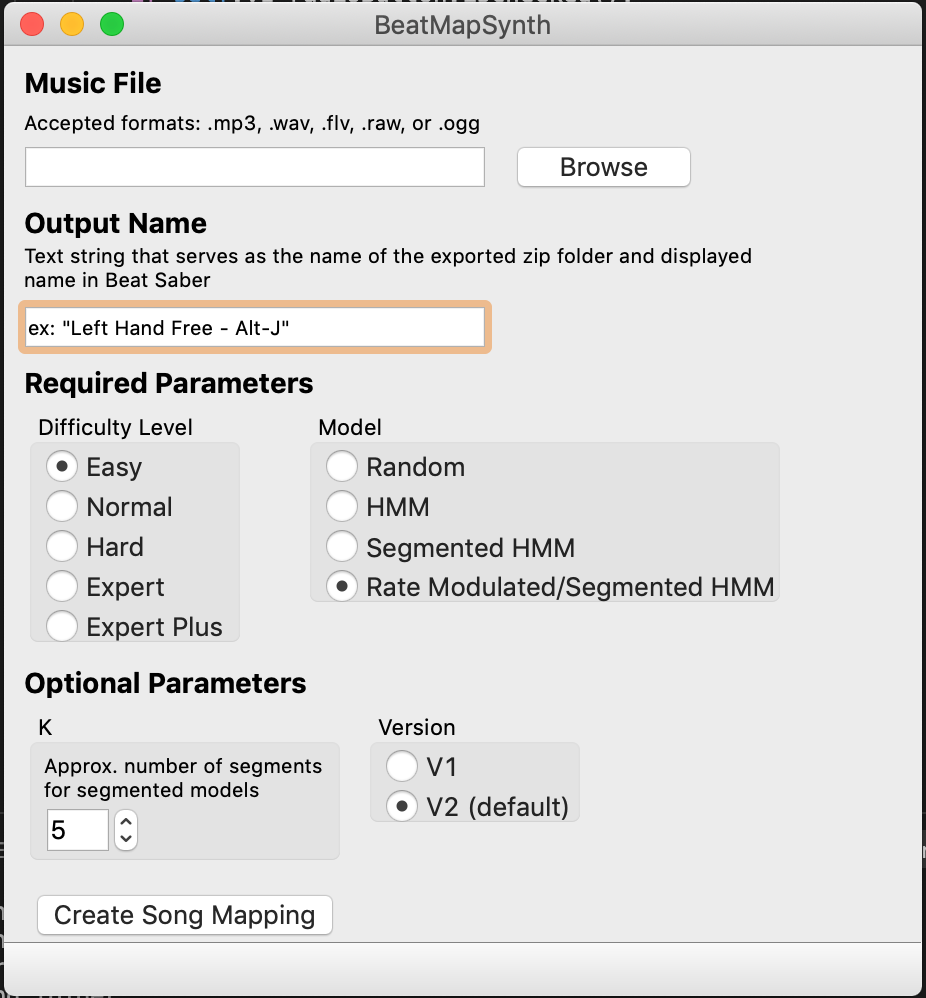The height and width of the screenshot is (998, 926).
Task: Decrease K with the stepper down arrow
Action: [126, 838]
